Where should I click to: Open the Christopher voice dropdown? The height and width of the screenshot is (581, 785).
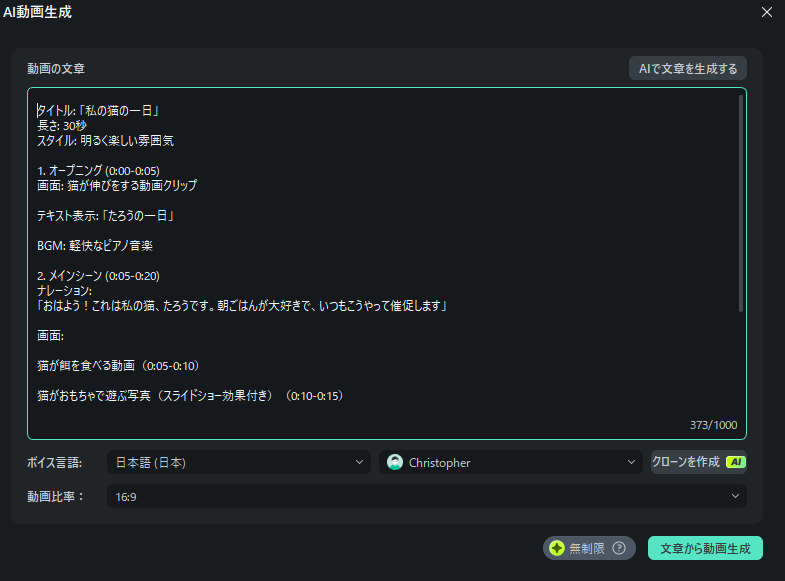pos(511,462)
